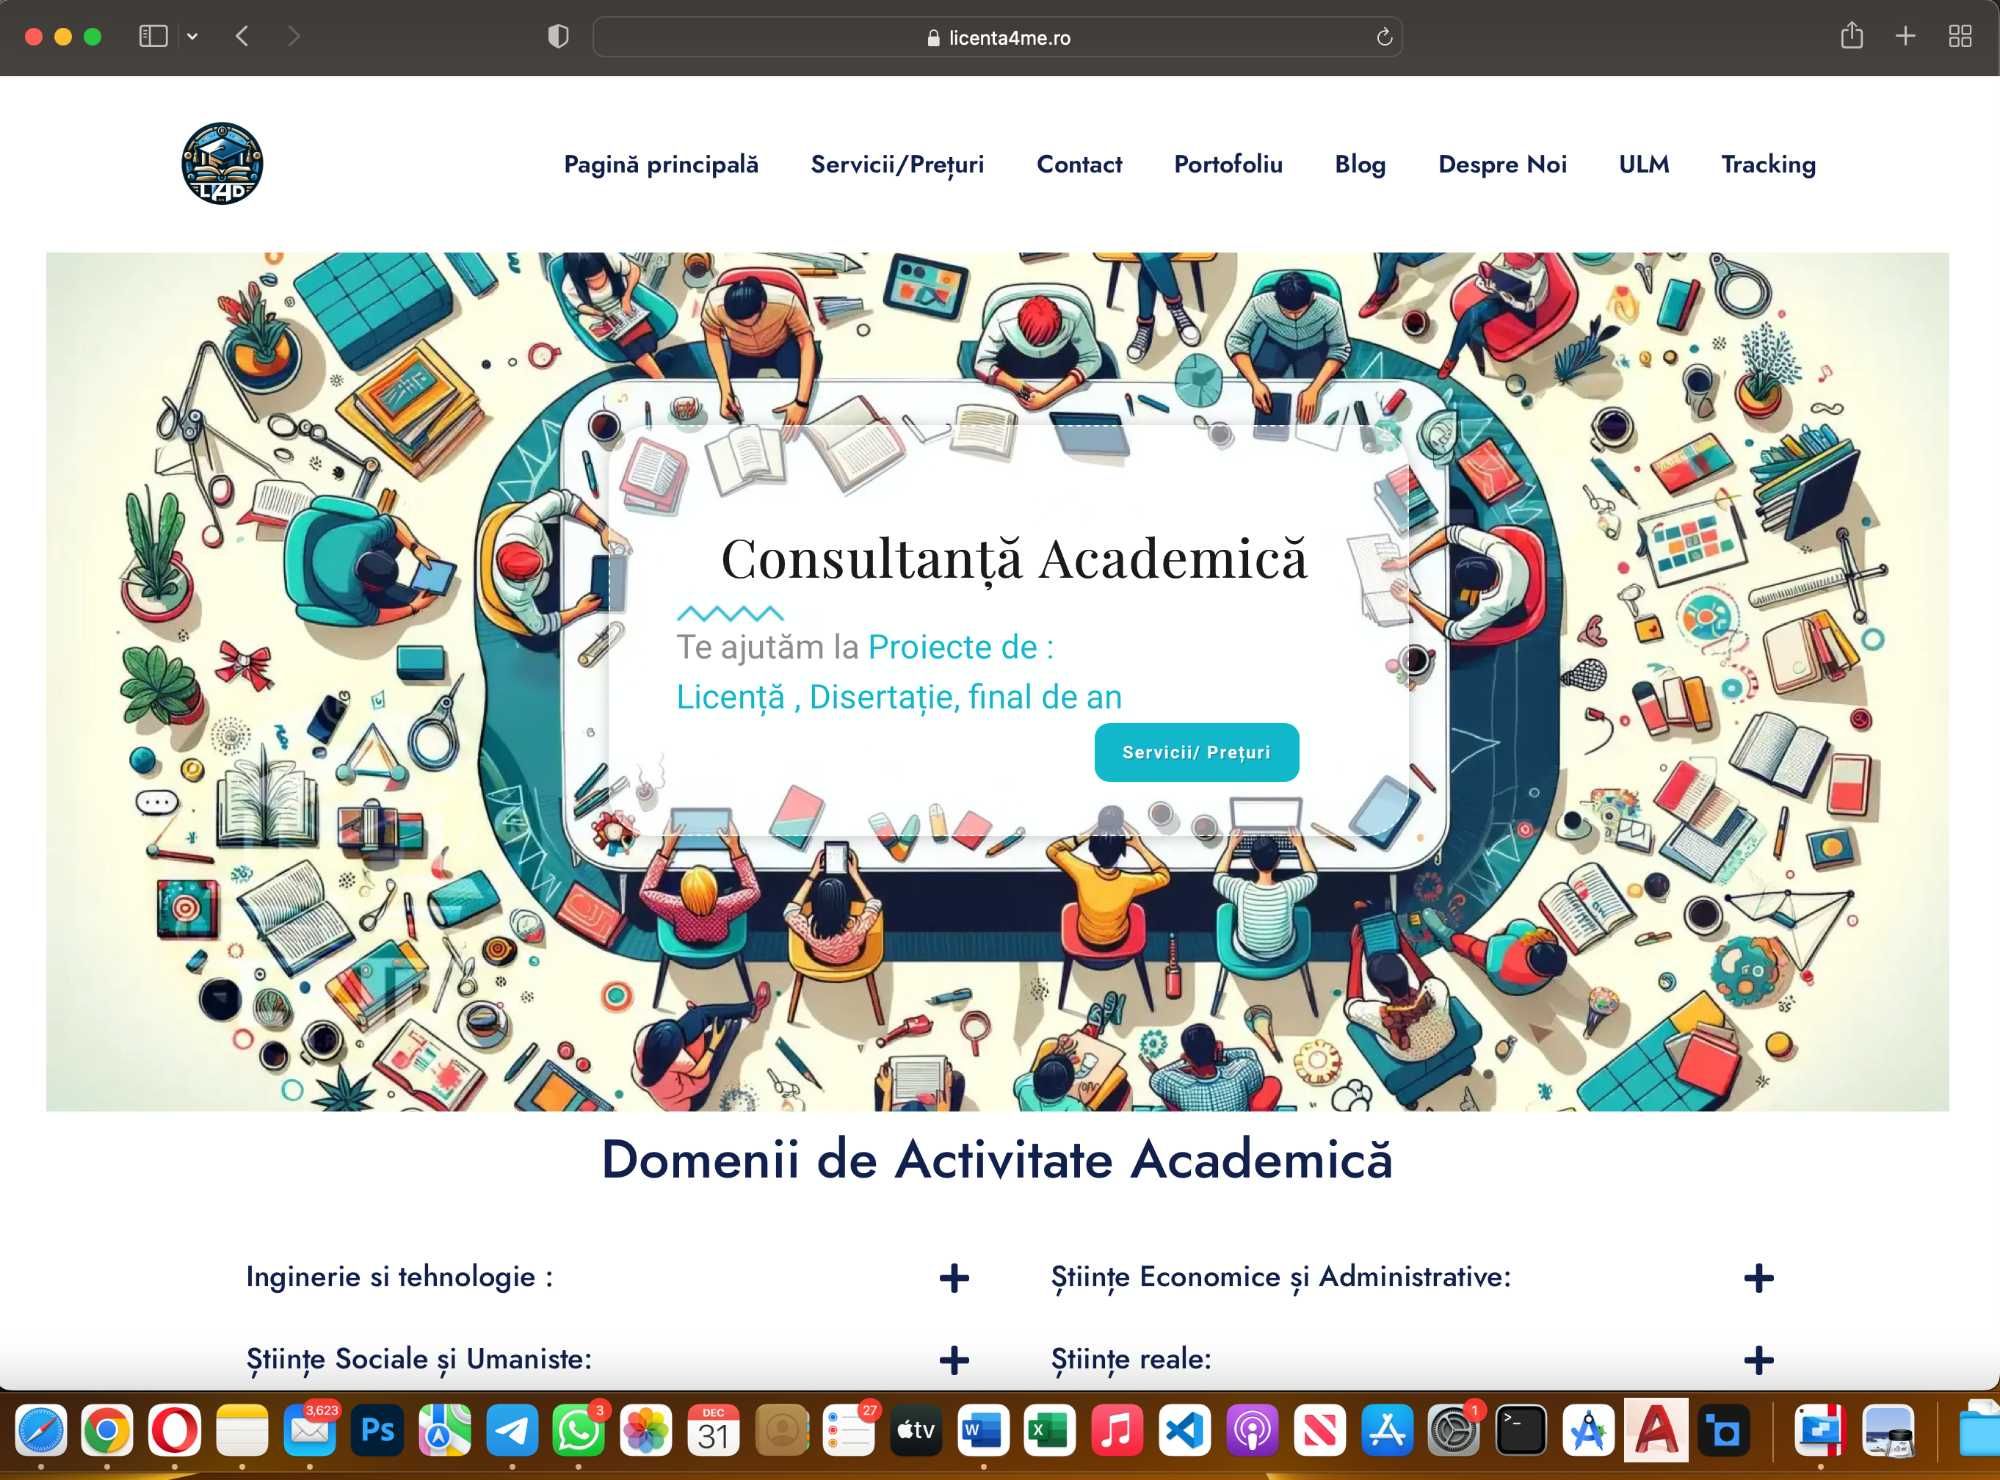Open Microsoft Excel from the Dock
The image size is (2000, 1480).
click(1050, 1431)
